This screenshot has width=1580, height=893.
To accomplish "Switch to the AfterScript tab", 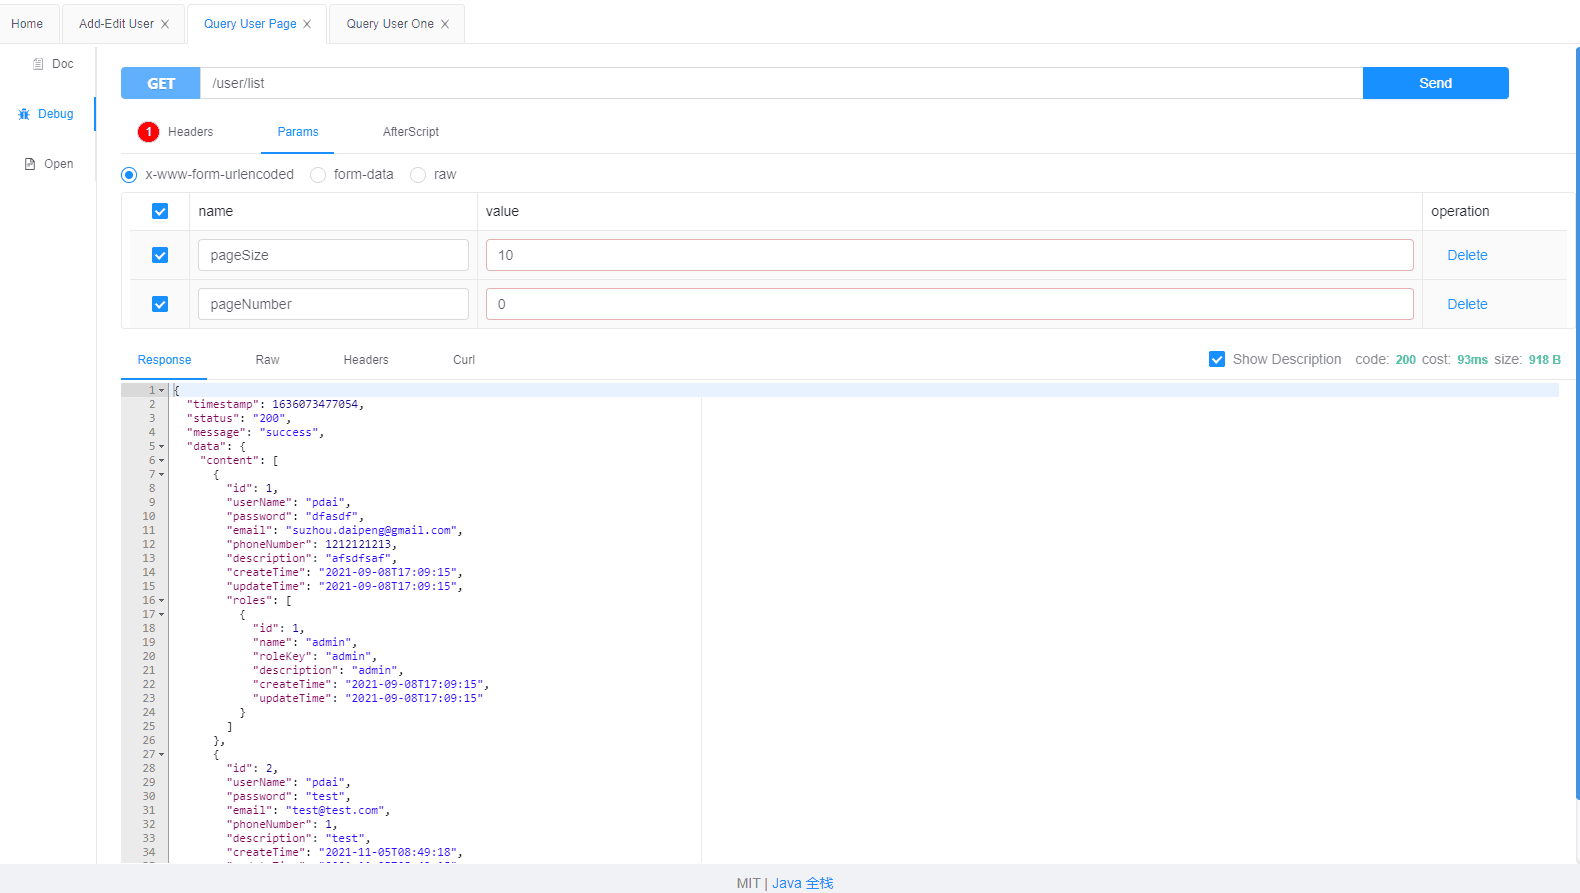I will coord(410,132).
